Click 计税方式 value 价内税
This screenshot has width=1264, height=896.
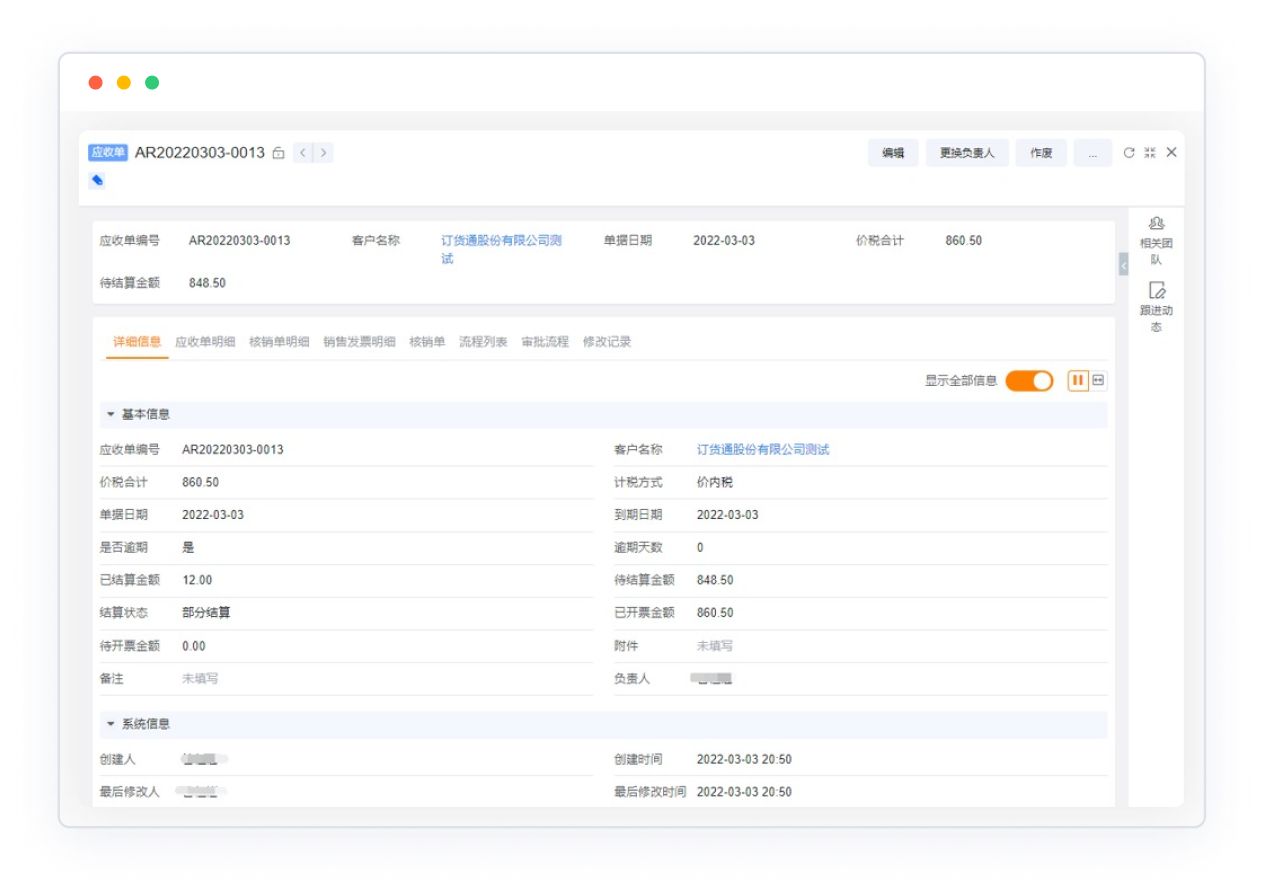click(715, 482)
